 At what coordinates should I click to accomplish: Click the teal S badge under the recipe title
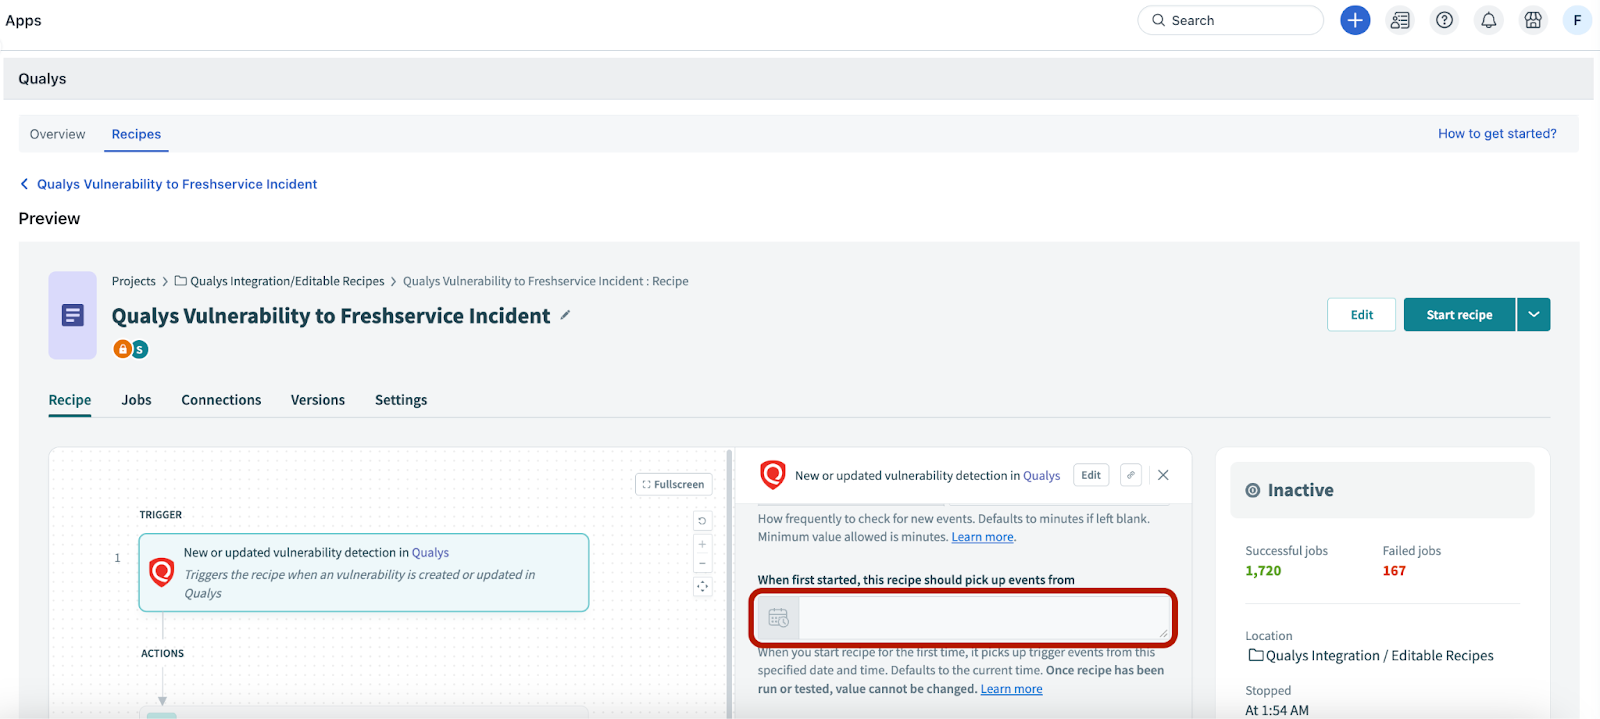[140, 349]
